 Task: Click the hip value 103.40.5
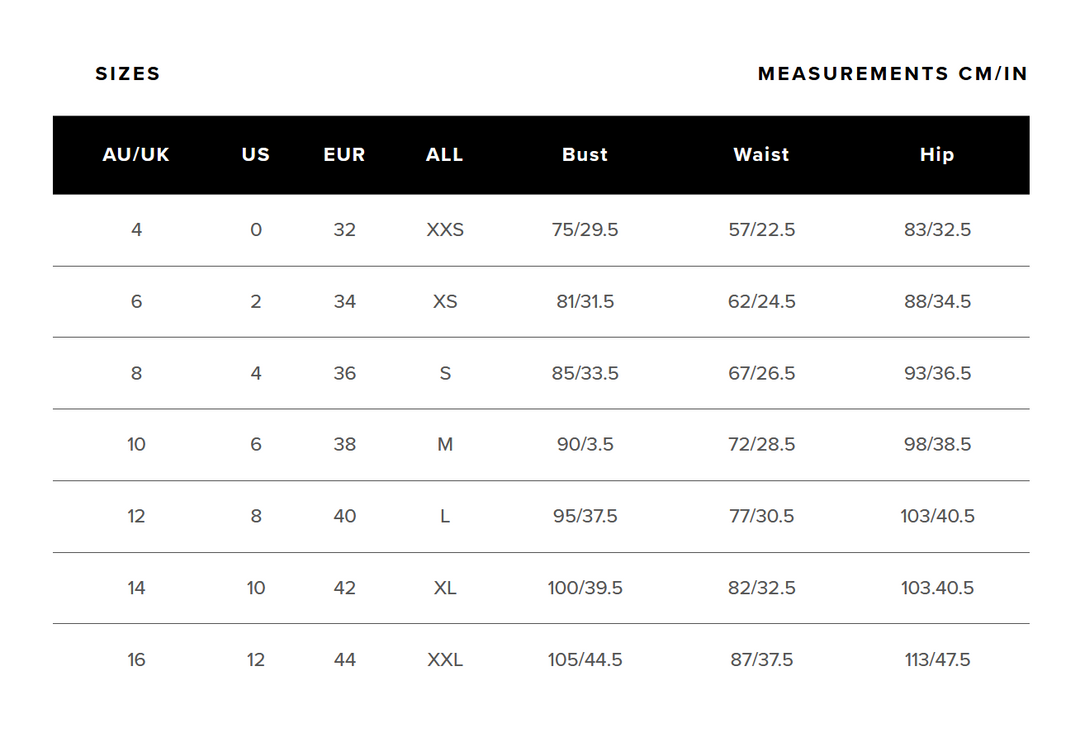(x=937, y=588)
